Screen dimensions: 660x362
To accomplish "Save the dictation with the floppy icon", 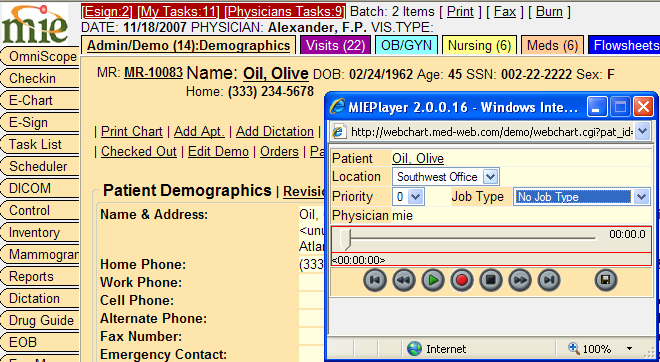I will tap(606, 280).
